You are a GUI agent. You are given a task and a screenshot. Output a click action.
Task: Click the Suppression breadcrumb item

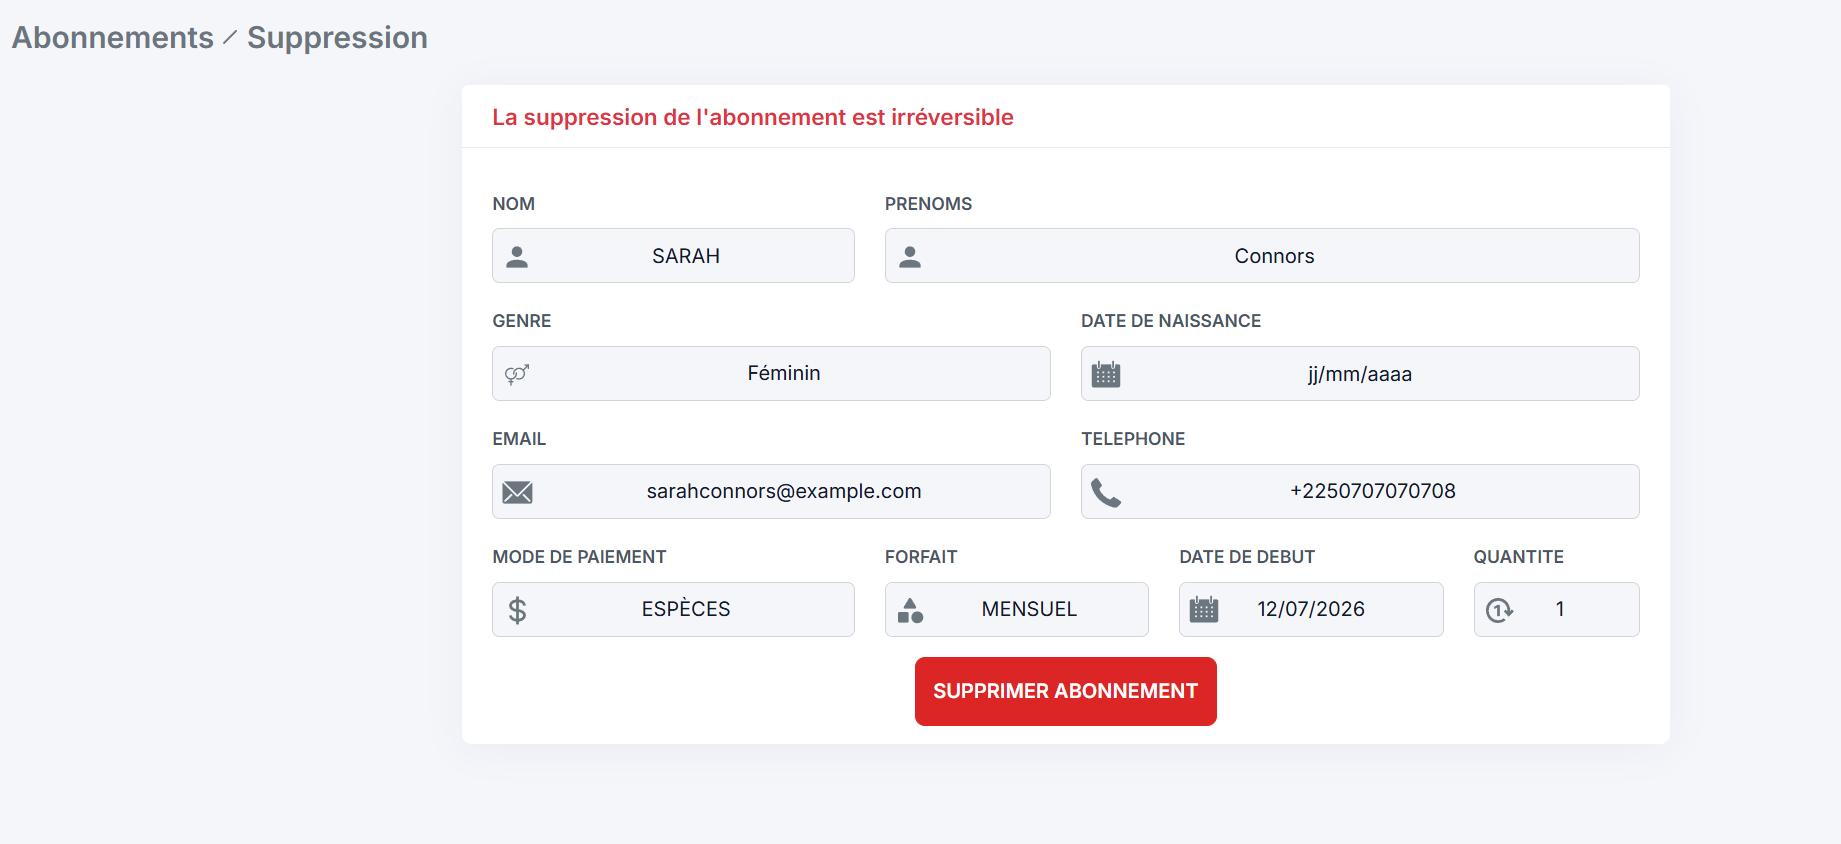[337, 37]
